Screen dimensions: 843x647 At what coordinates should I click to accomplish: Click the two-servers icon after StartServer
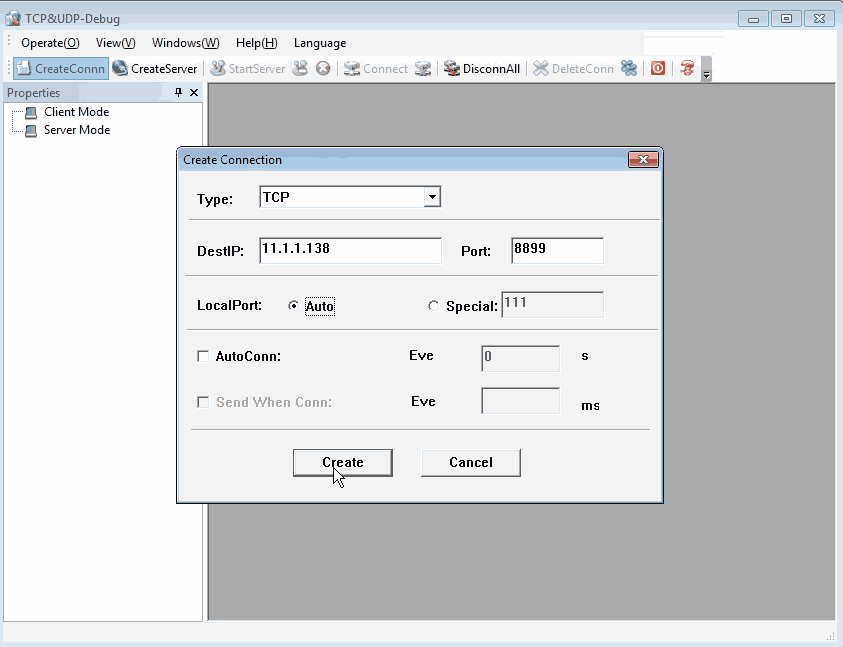pos(300,69)
